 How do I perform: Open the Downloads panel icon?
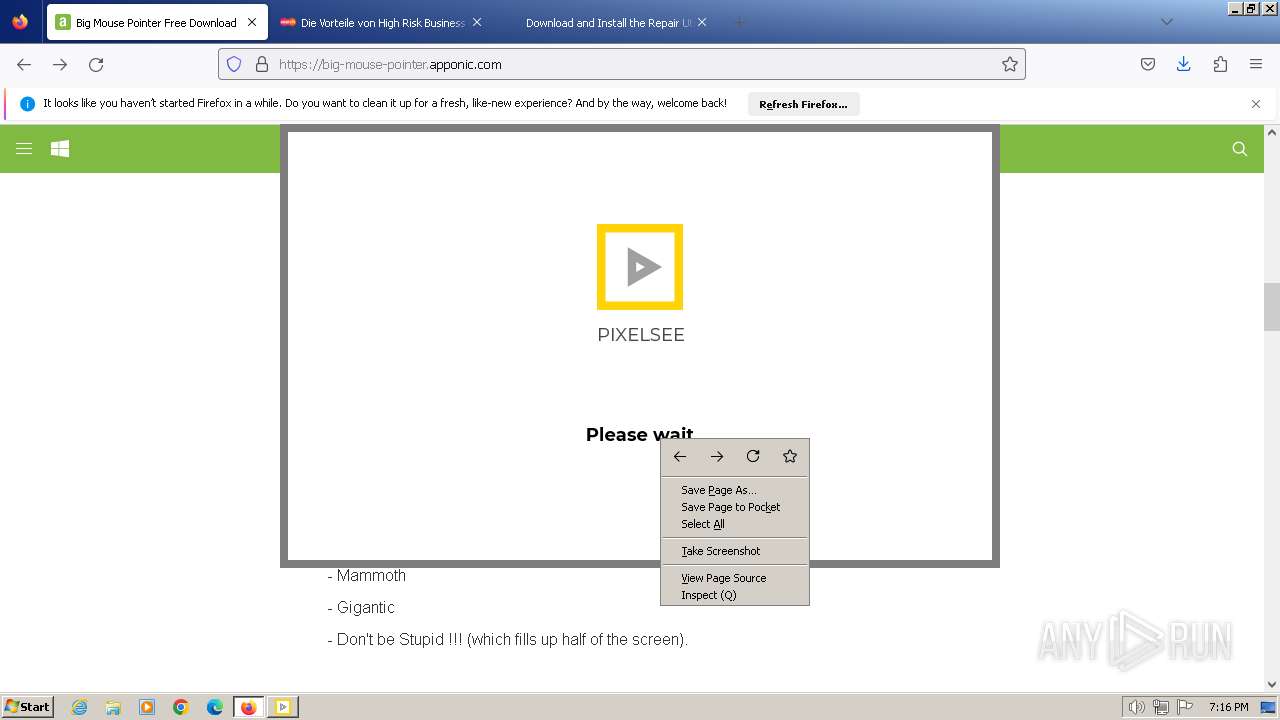(x=1184, y=64)
